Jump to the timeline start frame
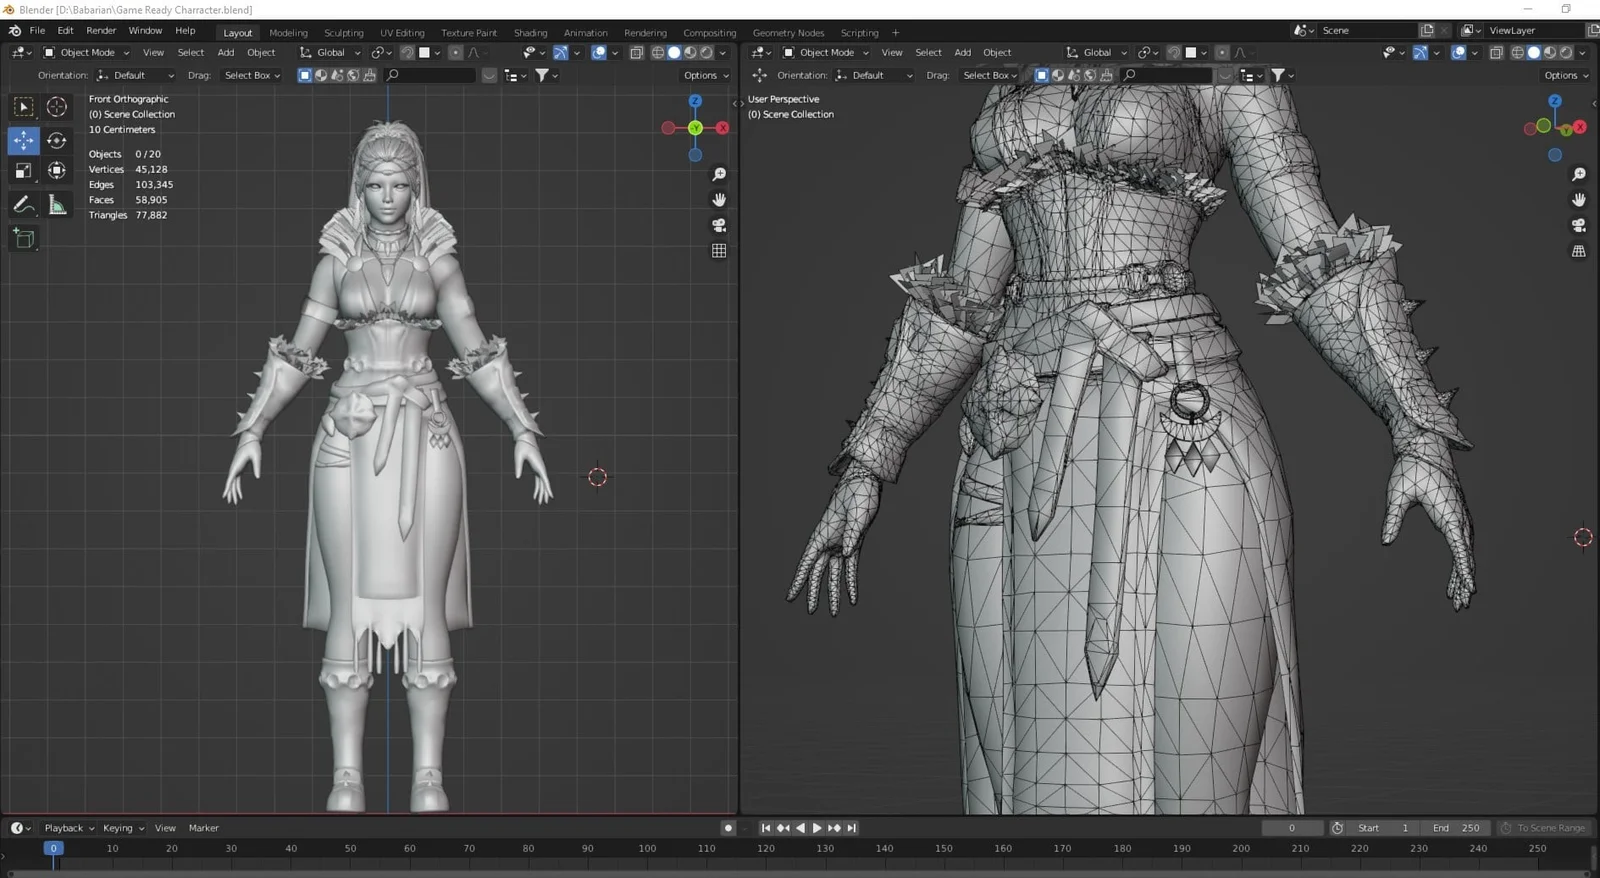Image resolution: width=1600 pixels, height=878 pixels. 766,828
